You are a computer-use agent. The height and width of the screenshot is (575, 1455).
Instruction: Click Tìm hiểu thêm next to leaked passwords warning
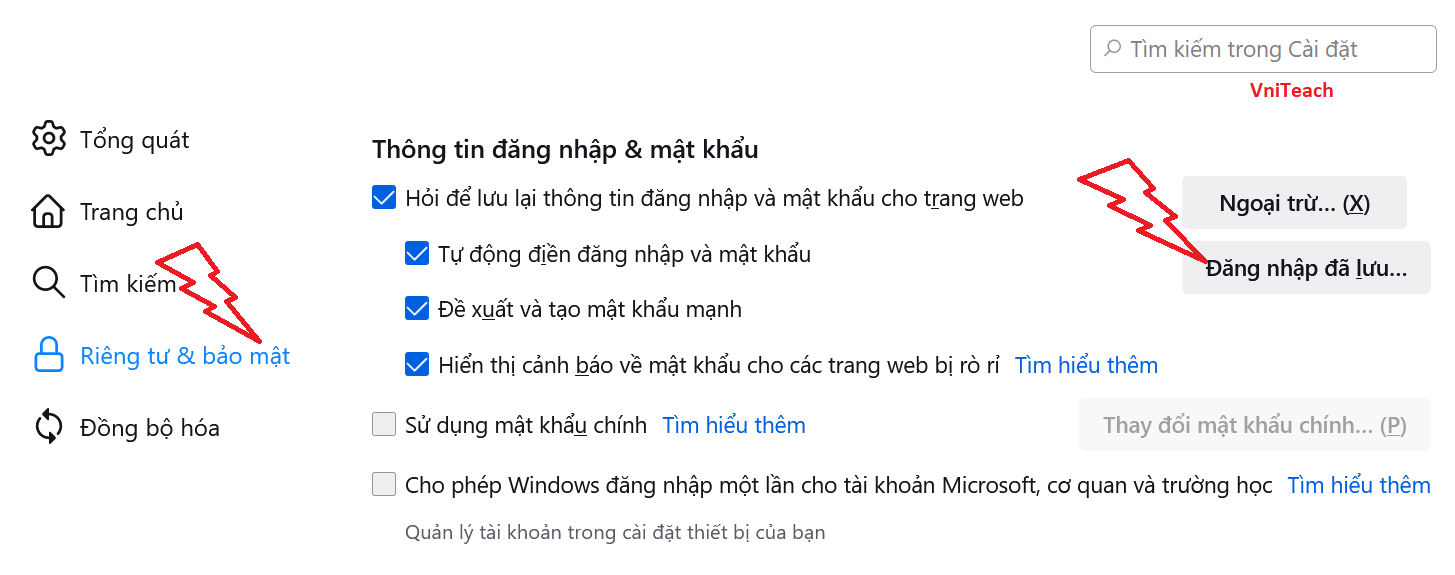click(x=1086, y=365)
